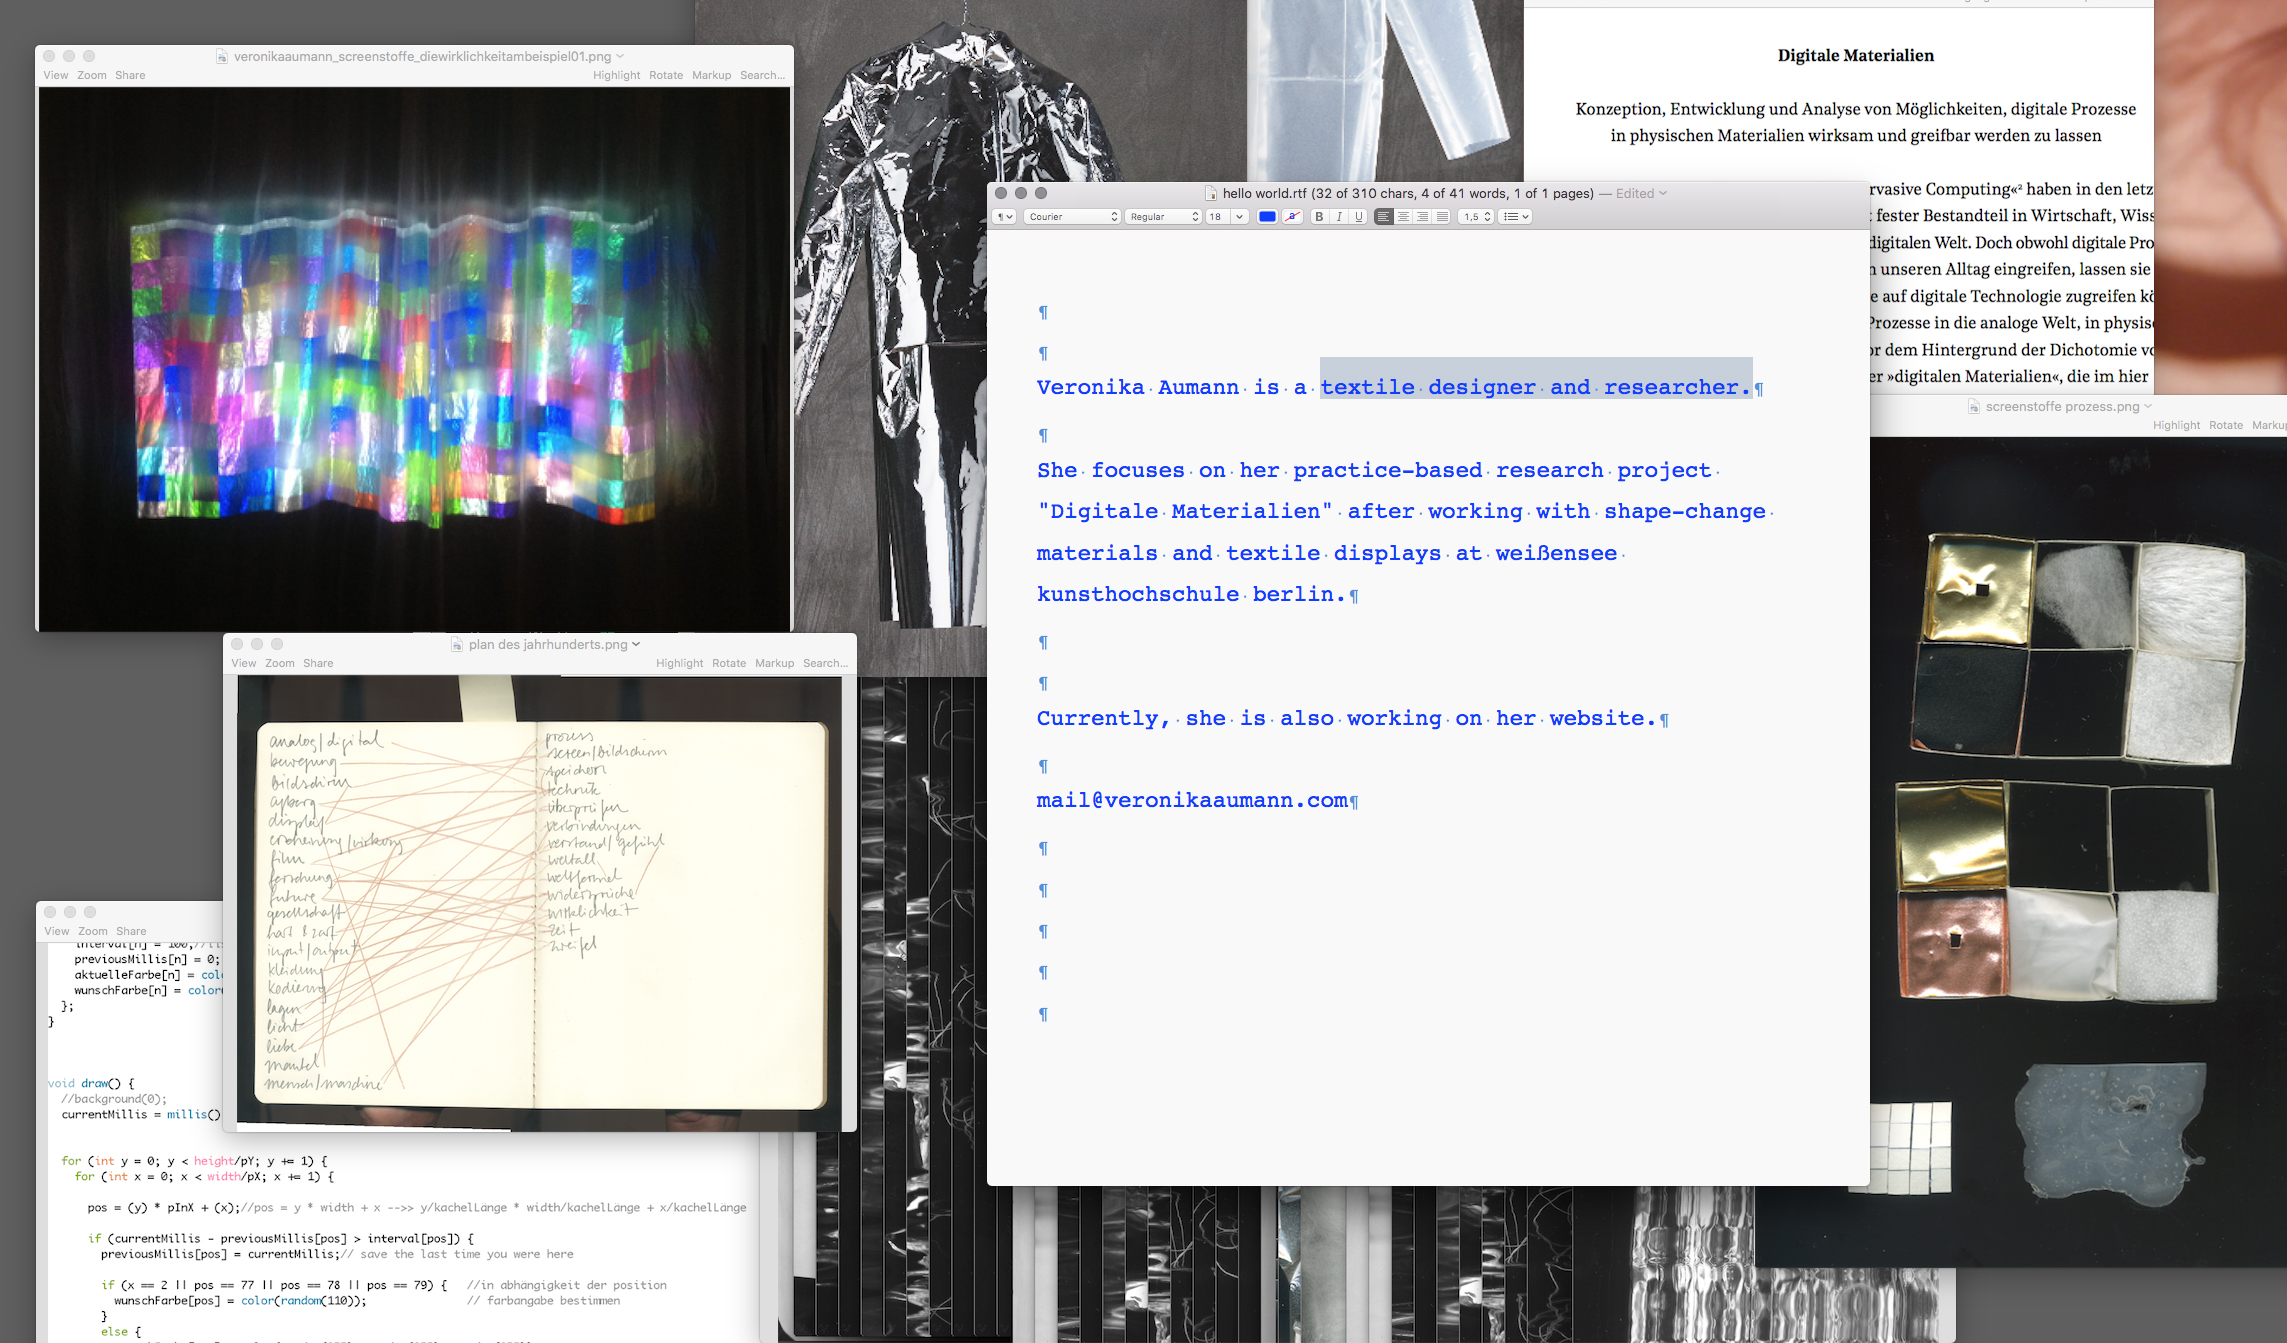Click Rotate in plan des jahrhunderts window
The height and width of the screenshot is (1343, 2287).
729,663
